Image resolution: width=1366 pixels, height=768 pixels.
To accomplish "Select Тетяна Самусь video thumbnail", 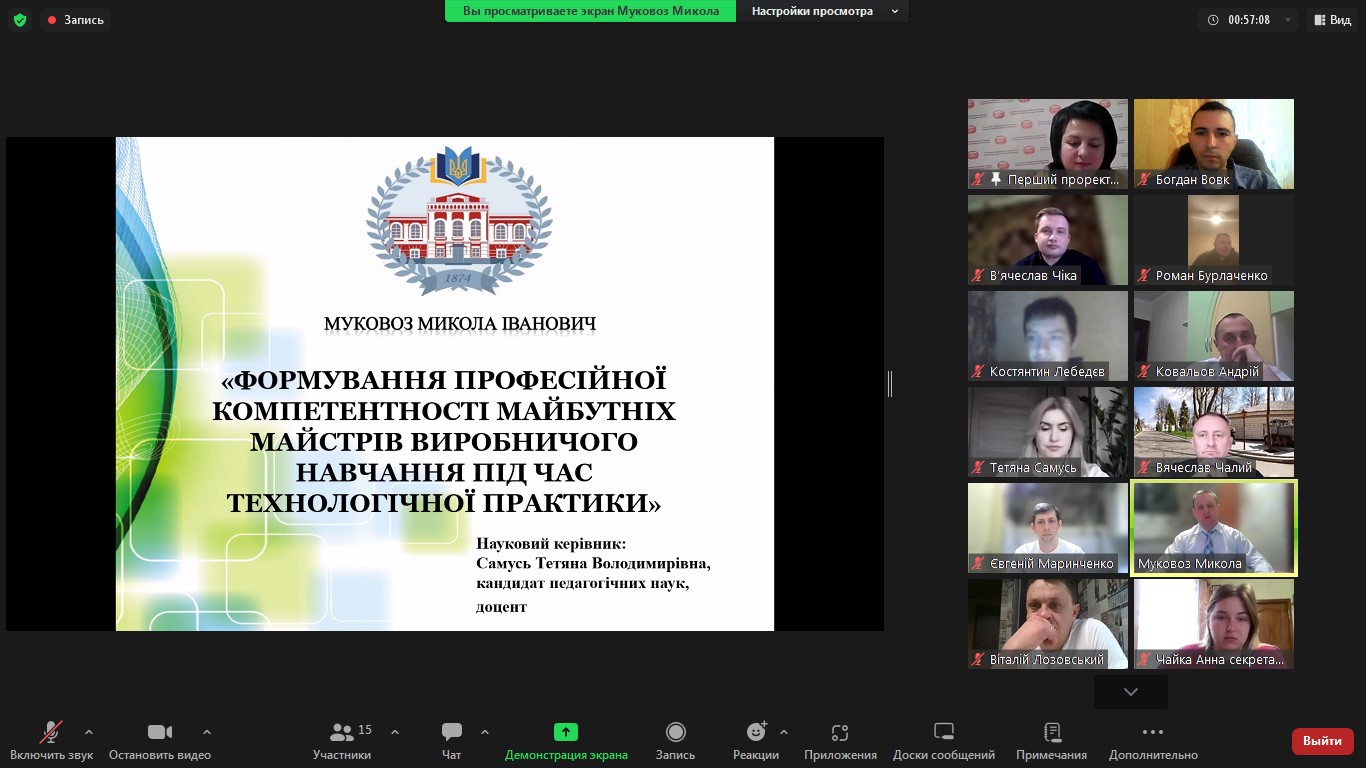I will (x=1047, y=432).
